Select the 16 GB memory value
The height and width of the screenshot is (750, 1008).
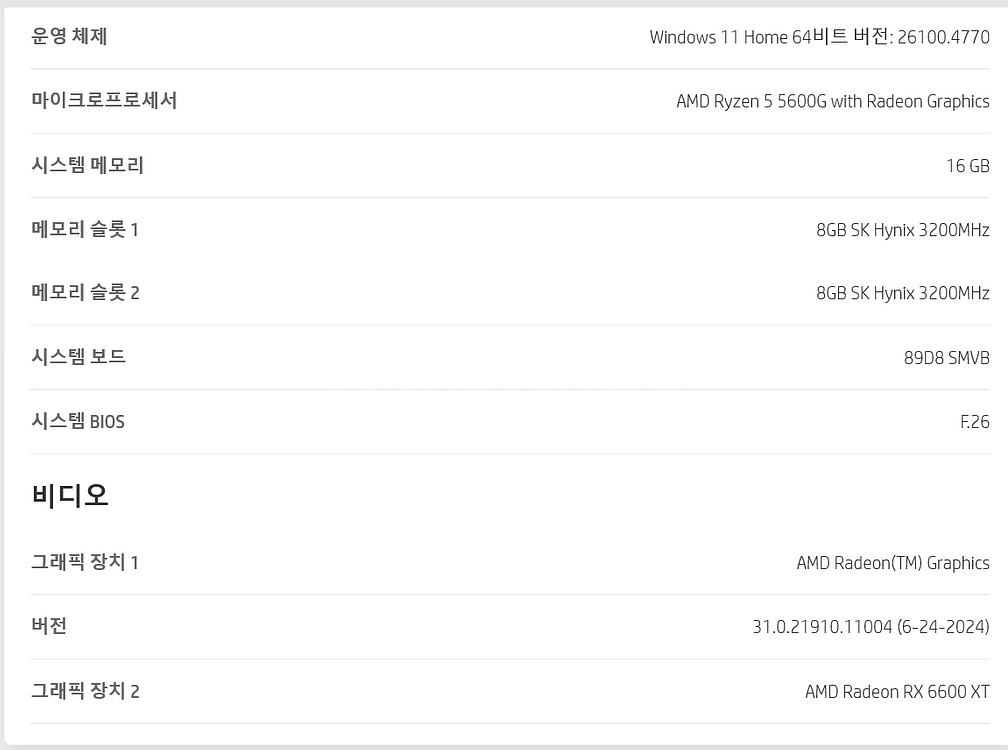click(968, 166)
